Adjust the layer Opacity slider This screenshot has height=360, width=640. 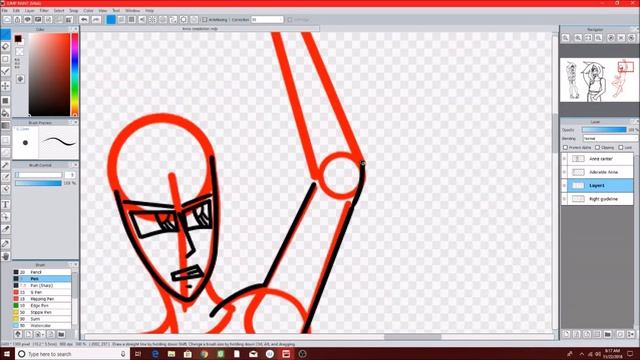coord(604,130)
